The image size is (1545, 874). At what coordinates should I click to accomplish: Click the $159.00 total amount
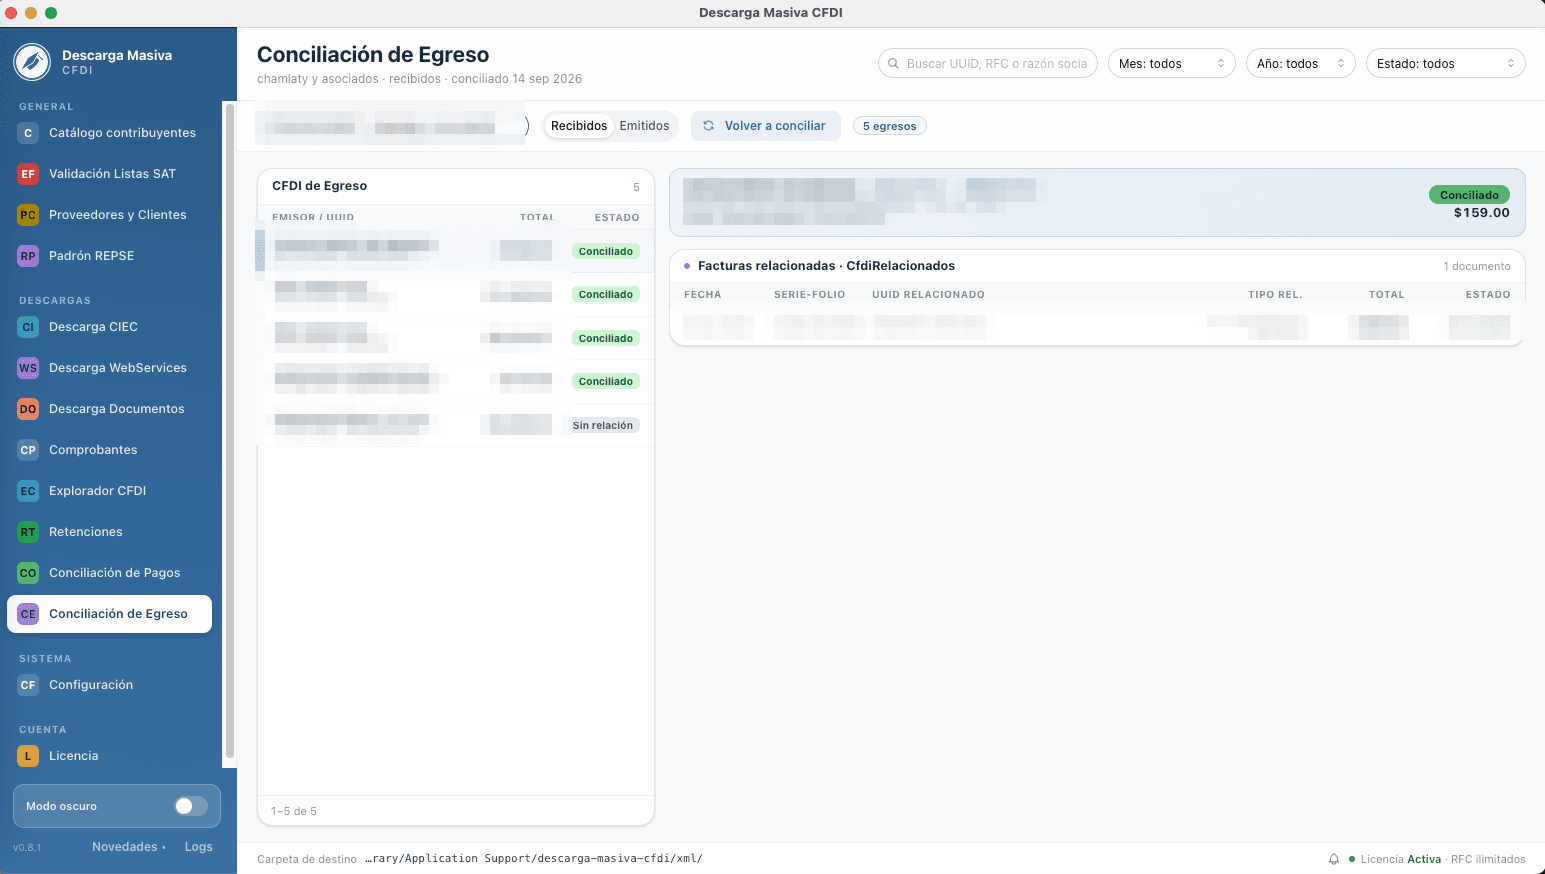[1482, 213]
